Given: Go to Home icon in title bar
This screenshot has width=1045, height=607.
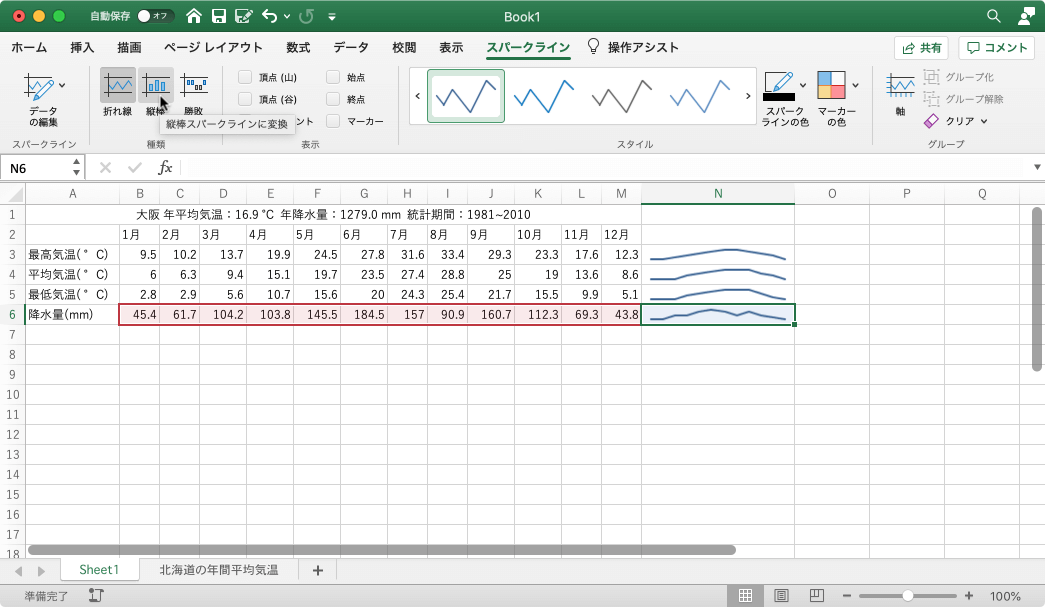Looking at the screenshot, I should (x=193, y=16).
